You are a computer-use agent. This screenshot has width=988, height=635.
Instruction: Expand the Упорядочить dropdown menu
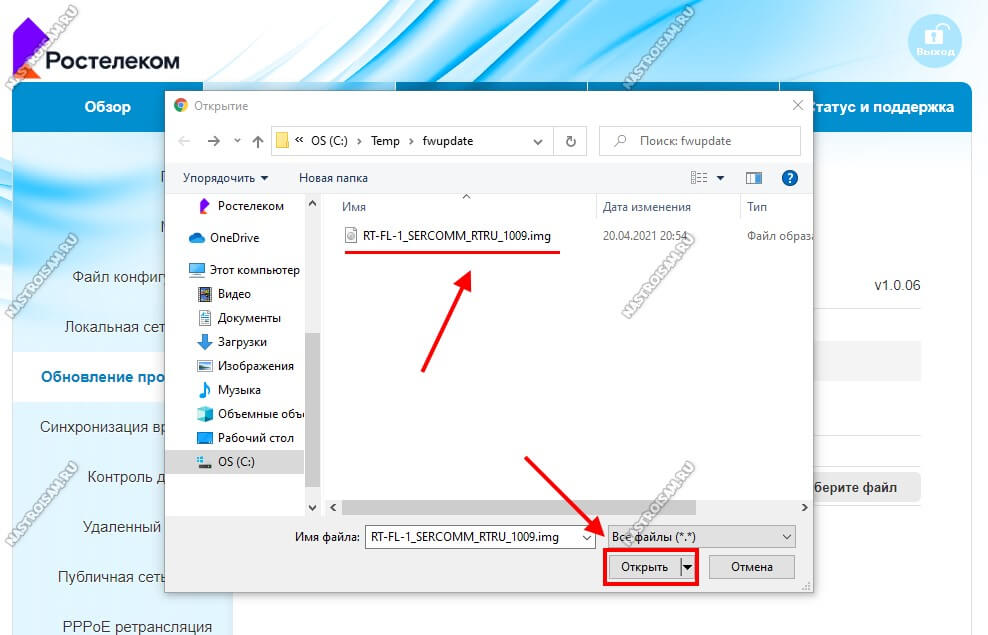[x=225, y=178]
